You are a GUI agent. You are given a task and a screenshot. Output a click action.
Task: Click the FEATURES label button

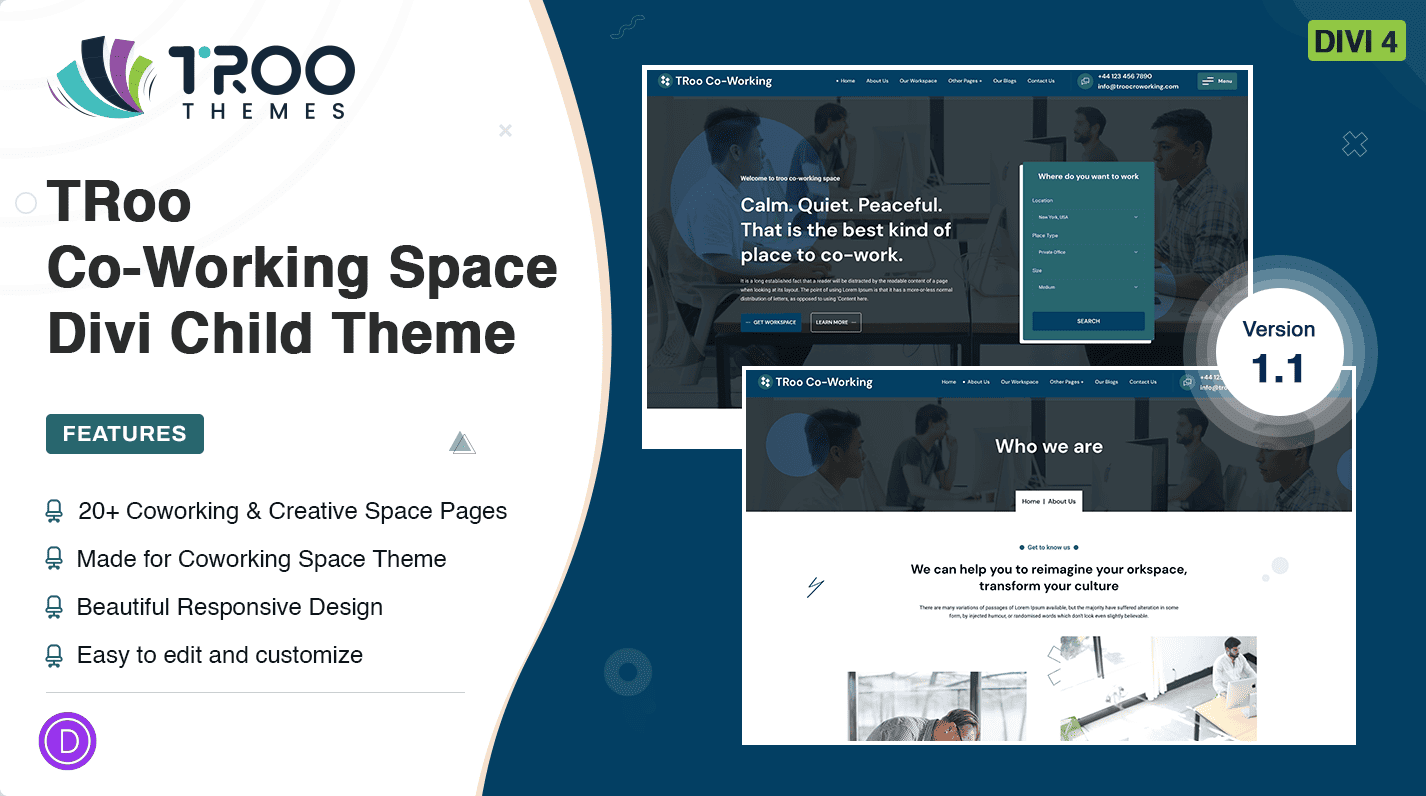[x=125, y=434]
